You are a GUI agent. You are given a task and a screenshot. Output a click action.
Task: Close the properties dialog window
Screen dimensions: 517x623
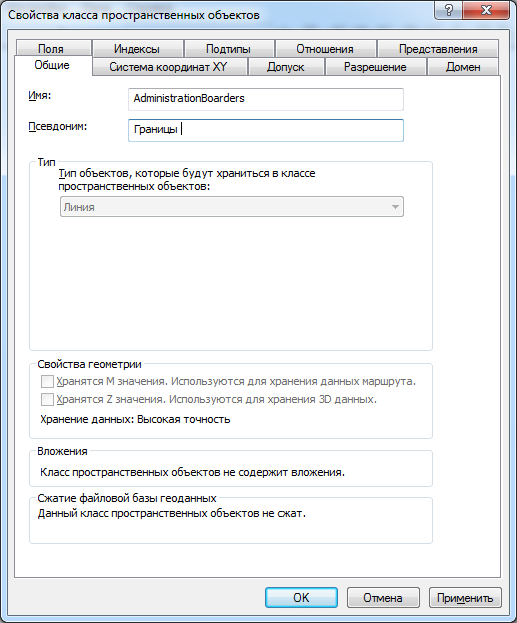pyautogui.click(x=486, y=10)
